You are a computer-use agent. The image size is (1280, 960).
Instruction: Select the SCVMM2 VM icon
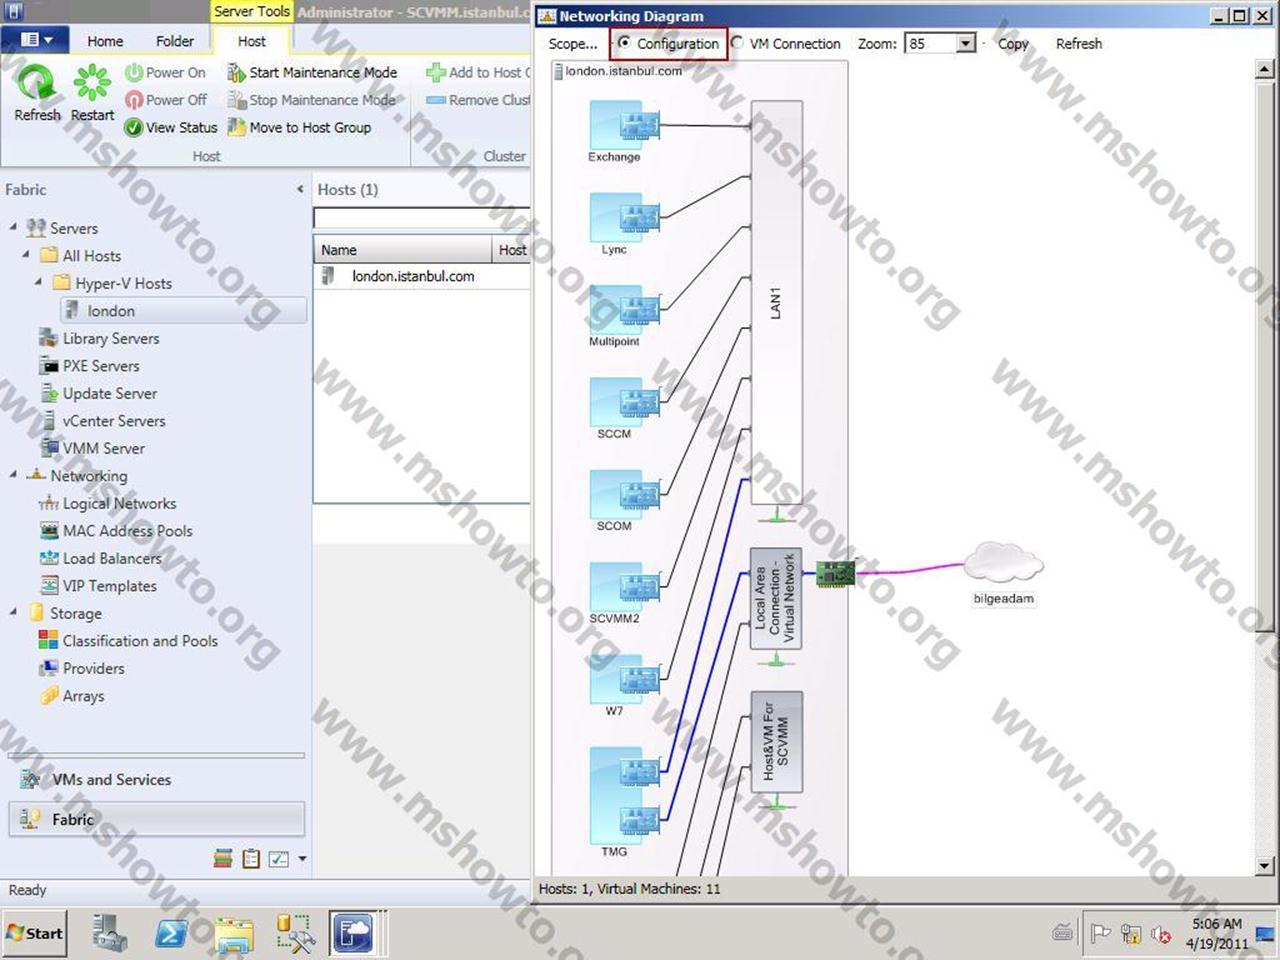624,586
